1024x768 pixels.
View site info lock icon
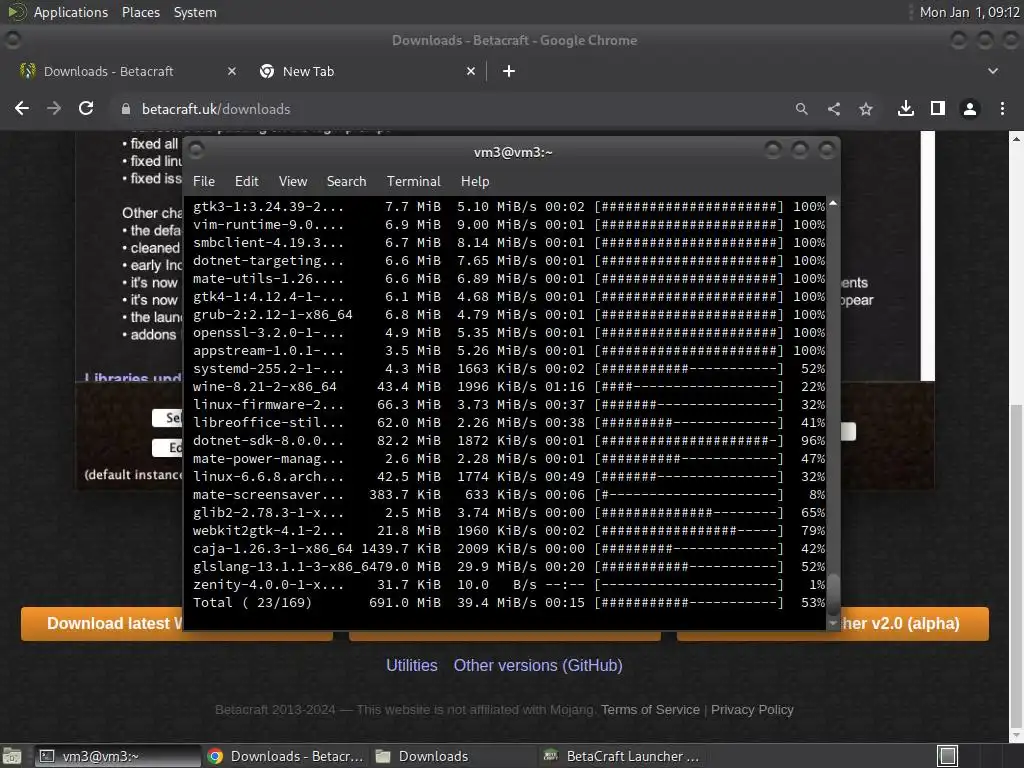(x=126, y=109)
